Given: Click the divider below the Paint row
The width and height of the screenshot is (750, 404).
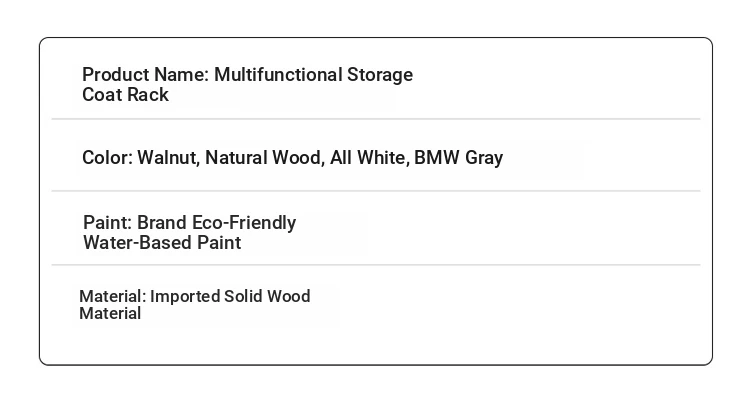Looking at the screenshot, I should pos(376,264).
